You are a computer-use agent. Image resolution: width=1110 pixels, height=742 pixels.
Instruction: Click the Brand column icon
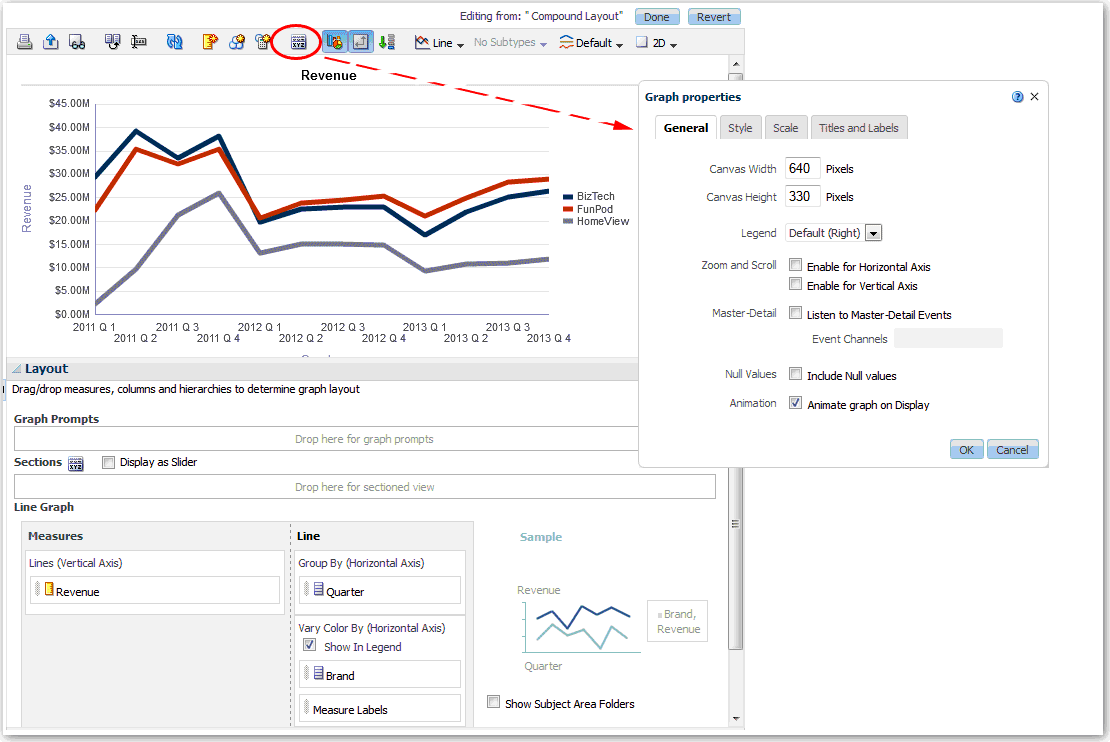(x=319, y=673)
